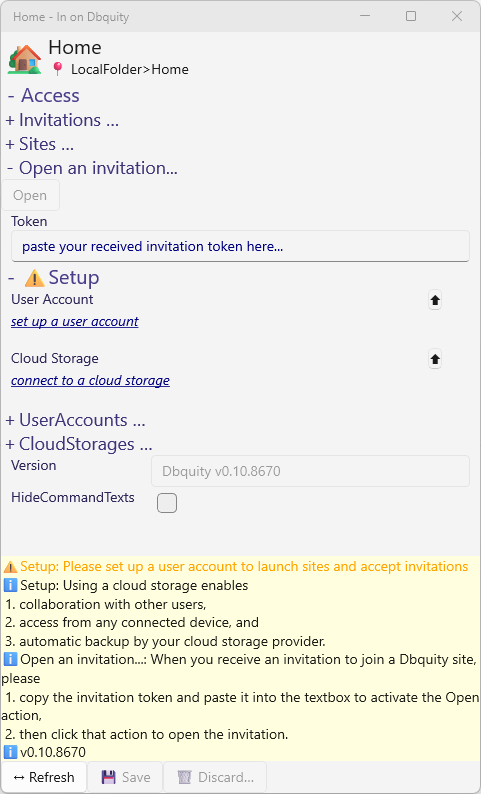Follow the connect to a cloud storage link
Screen dimensions: 481x794
(90, 381)
